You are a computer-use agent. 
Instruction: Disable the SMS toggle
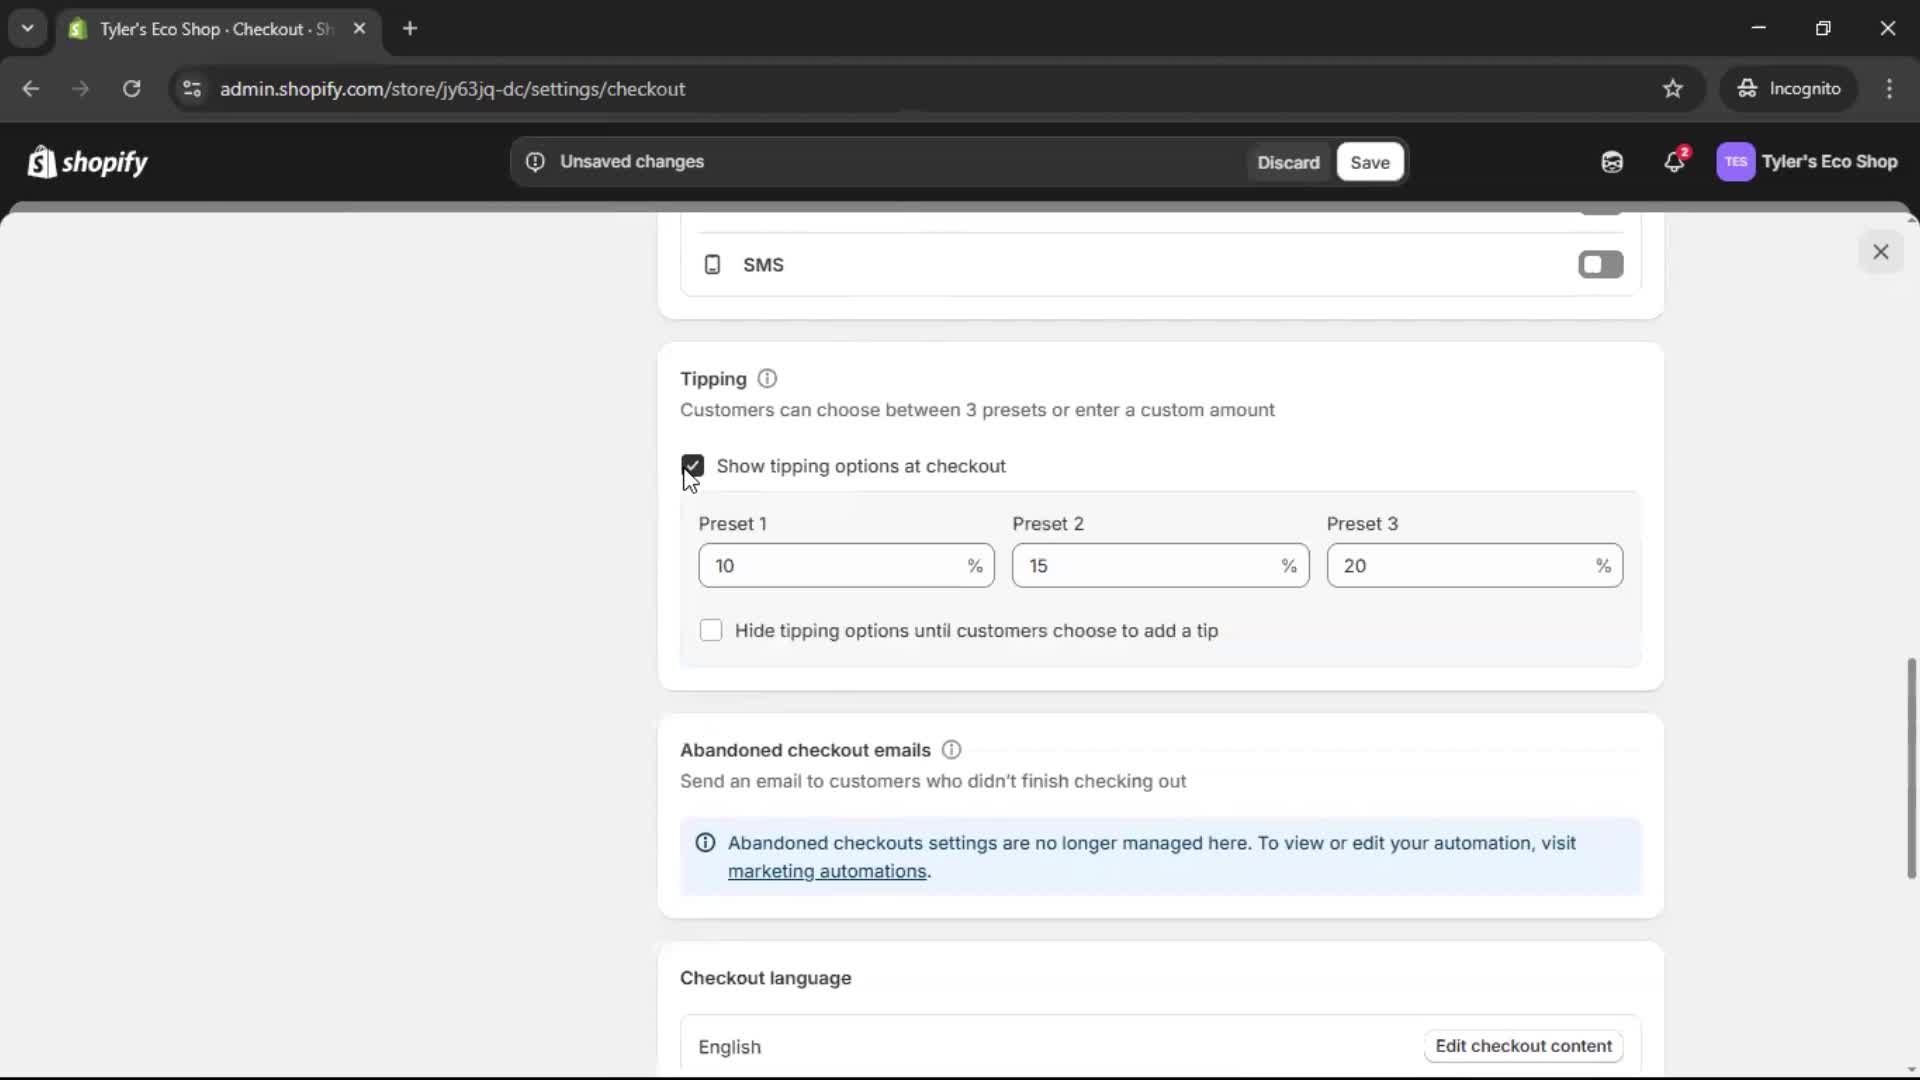pyautogui.click(x=1599, y=264)
